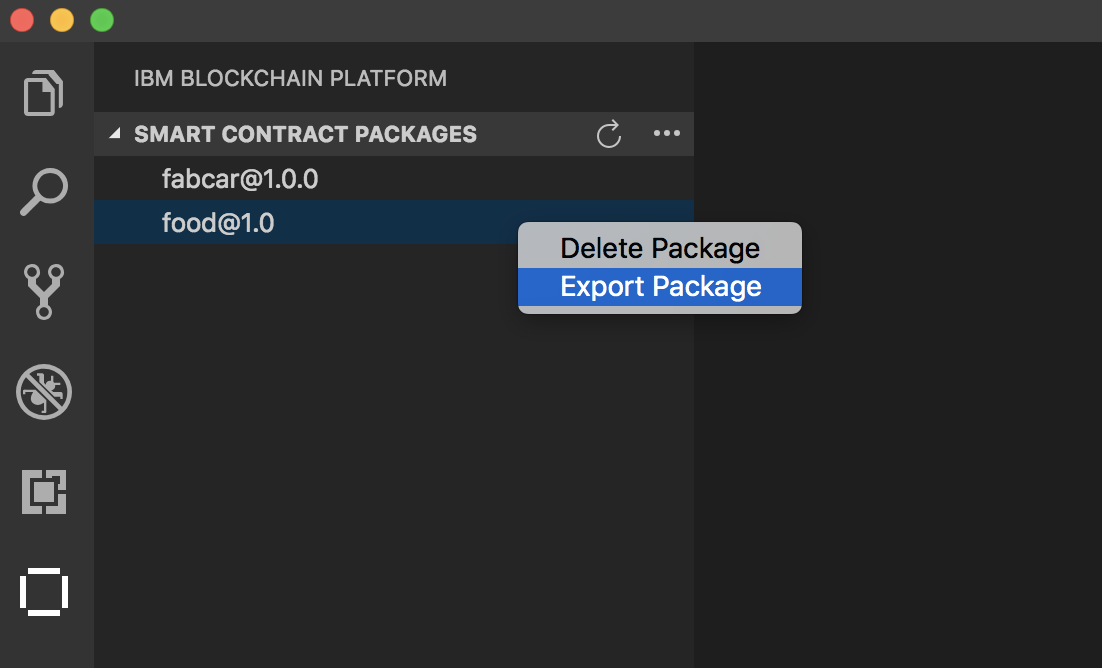This screenshot has height=668, width=1102.
Task: Collapse the Smart Contract Packages triangle
Action: pyautogui.click(x=115, y=134)
